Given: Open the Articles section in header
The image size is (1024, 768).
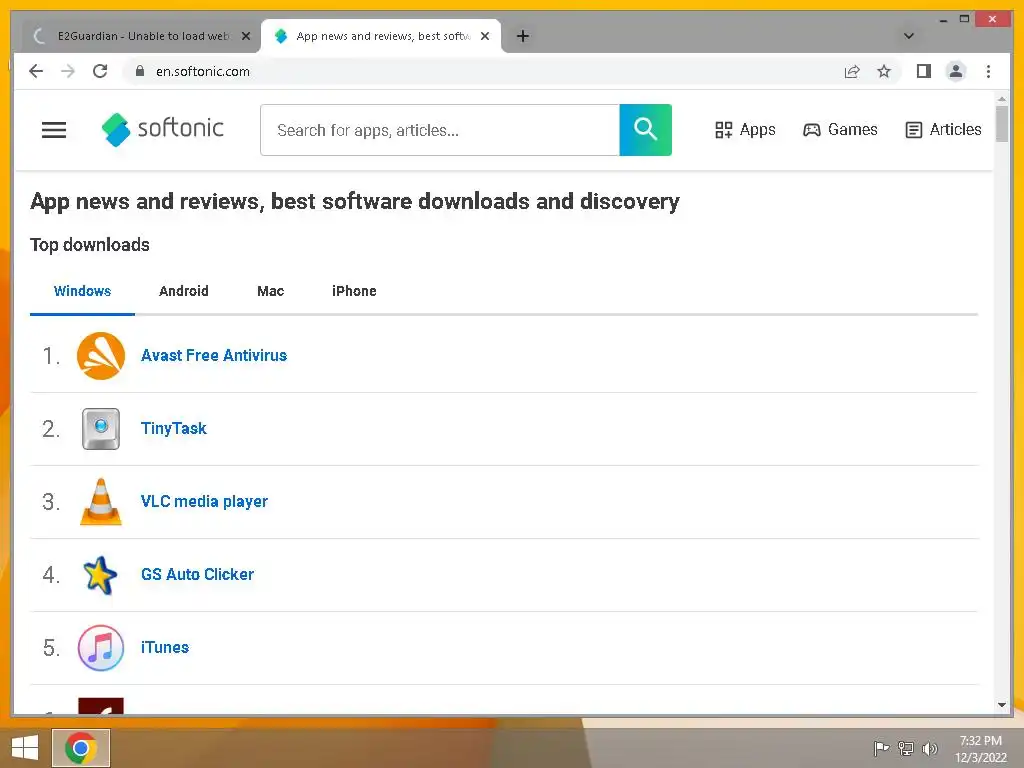Looking at the screenshot, I should pos(943,129).
